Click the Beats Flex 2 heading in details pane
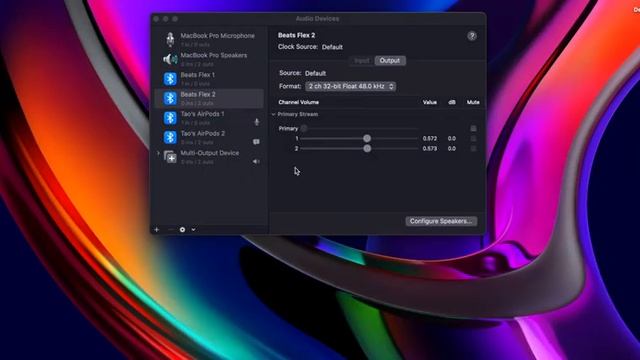 coord(296,36)
